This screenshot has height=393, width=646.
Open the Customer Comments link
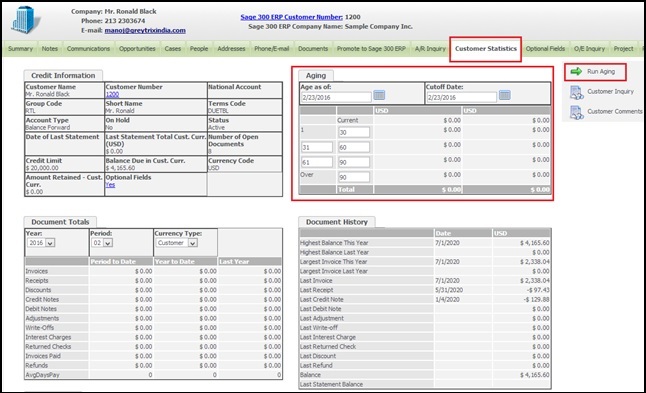[615, 111]
